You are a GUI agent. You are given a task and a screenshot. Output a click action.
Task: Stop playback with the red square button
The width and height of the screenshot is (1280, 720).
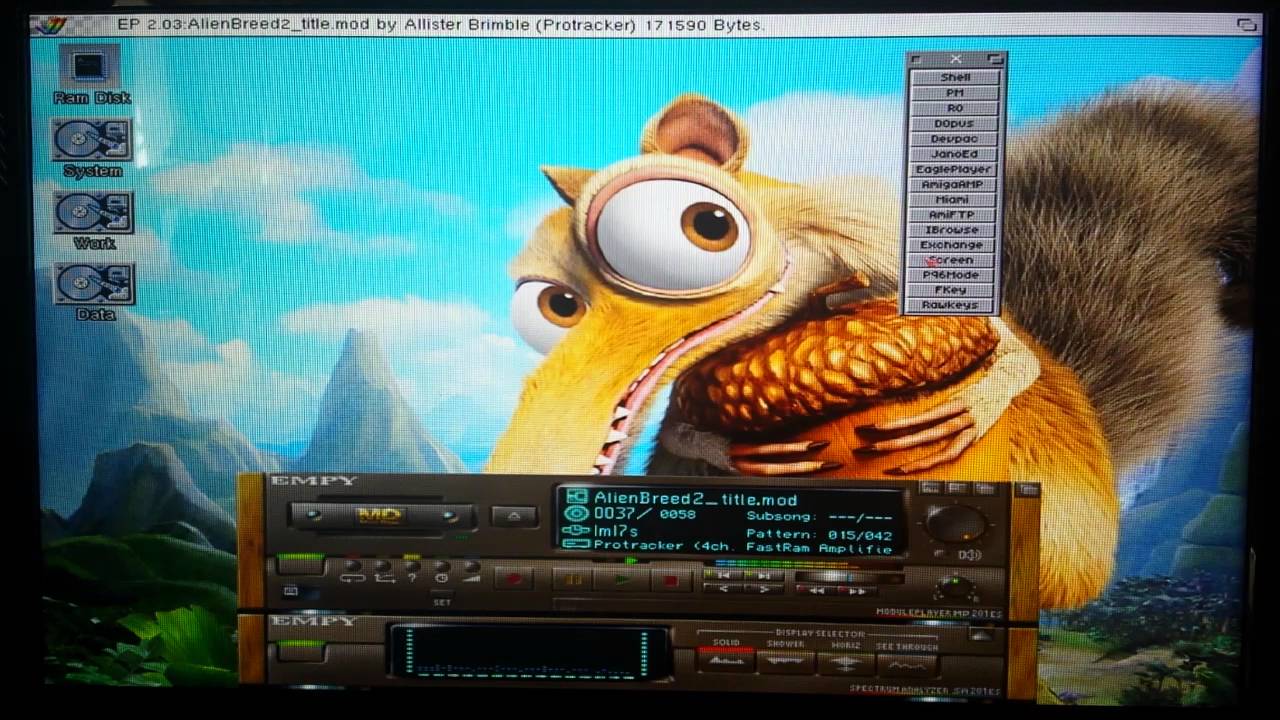[x=671, y=579]
